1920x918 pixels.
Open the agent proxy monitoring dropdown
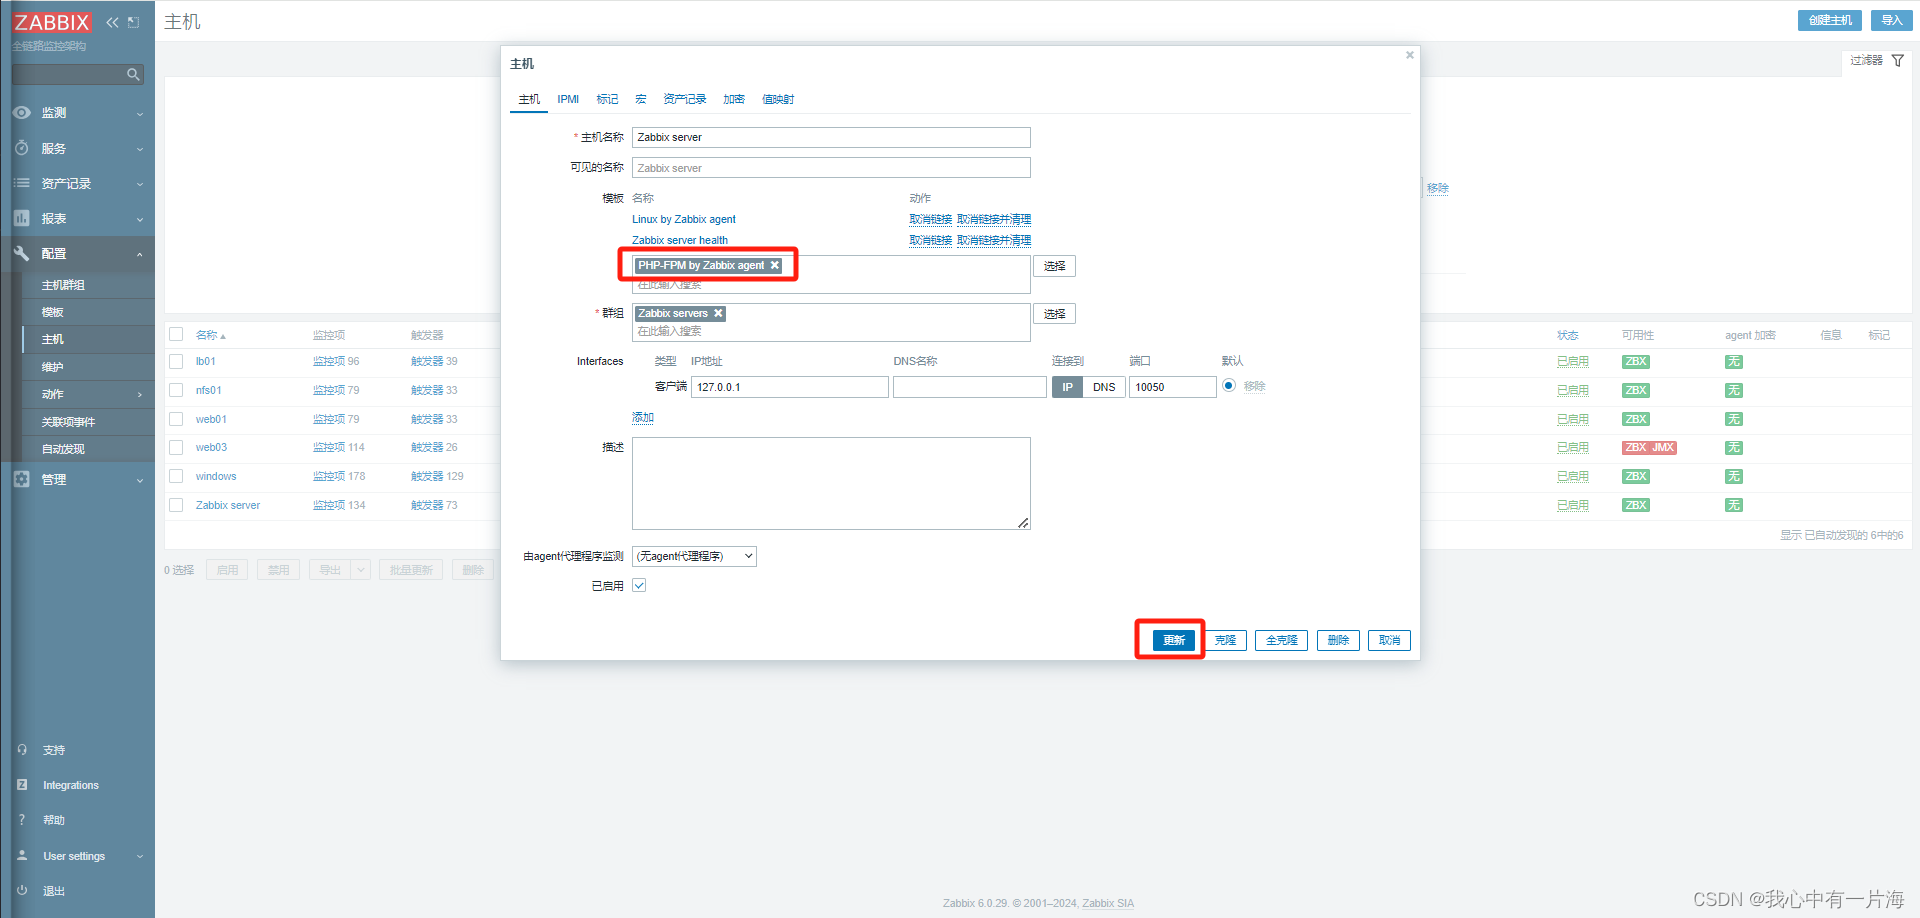[x=694, y=556]
